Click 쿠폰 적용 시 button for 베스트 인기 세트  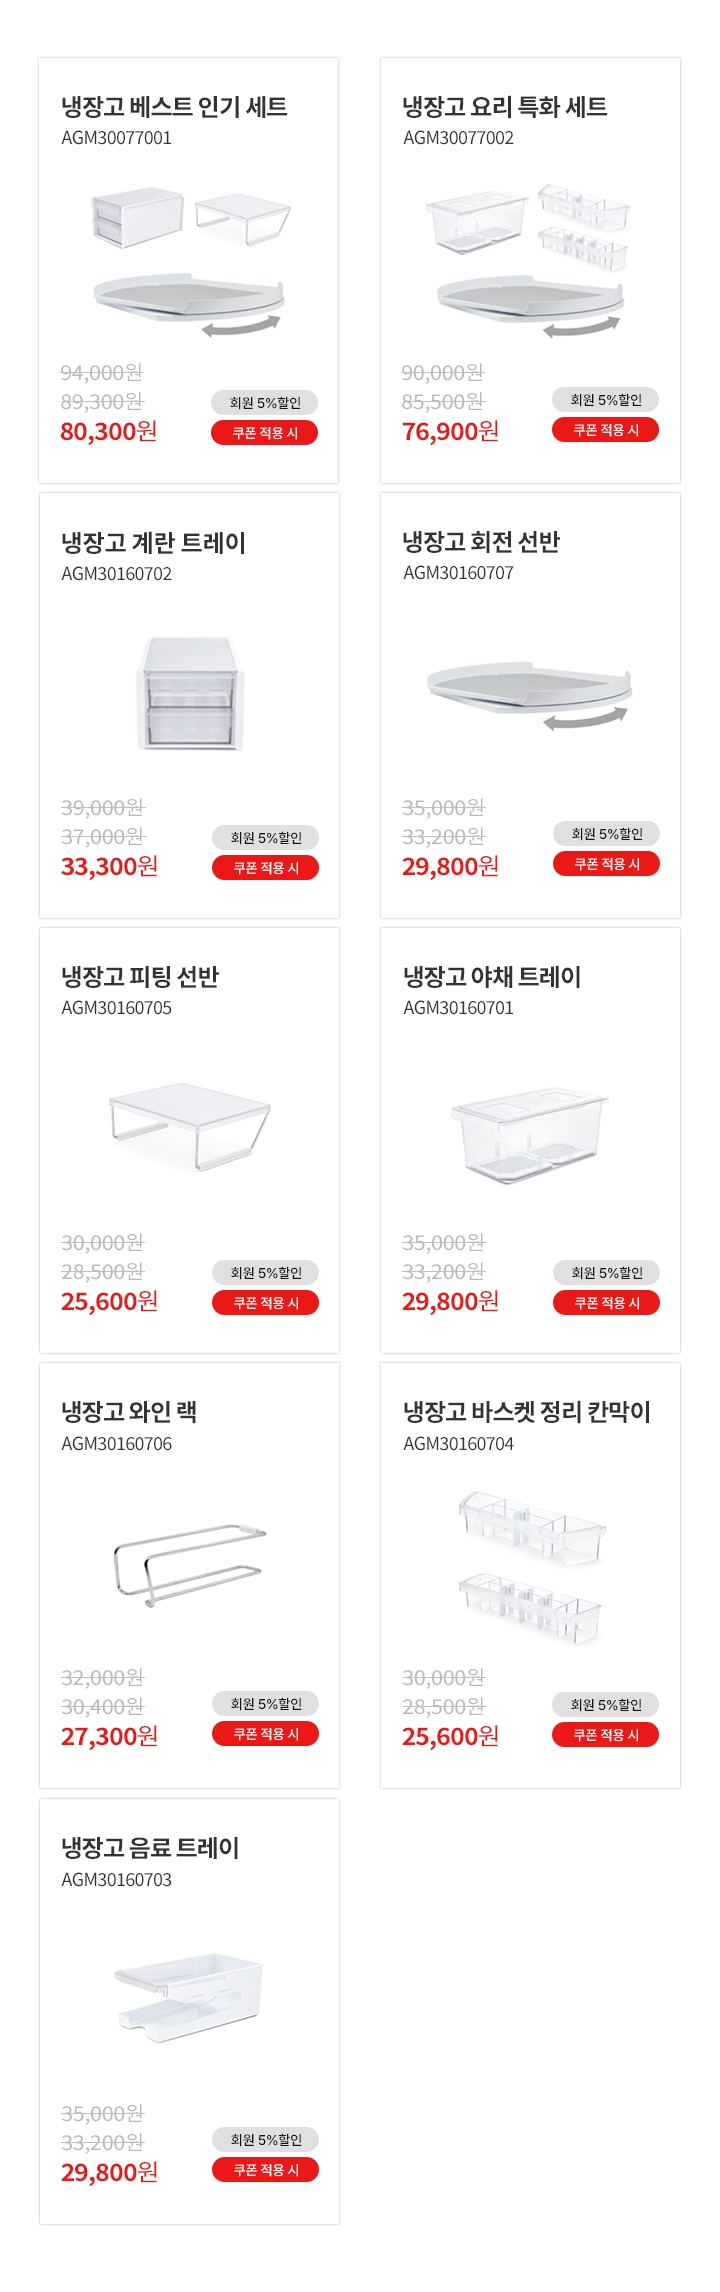265,433
